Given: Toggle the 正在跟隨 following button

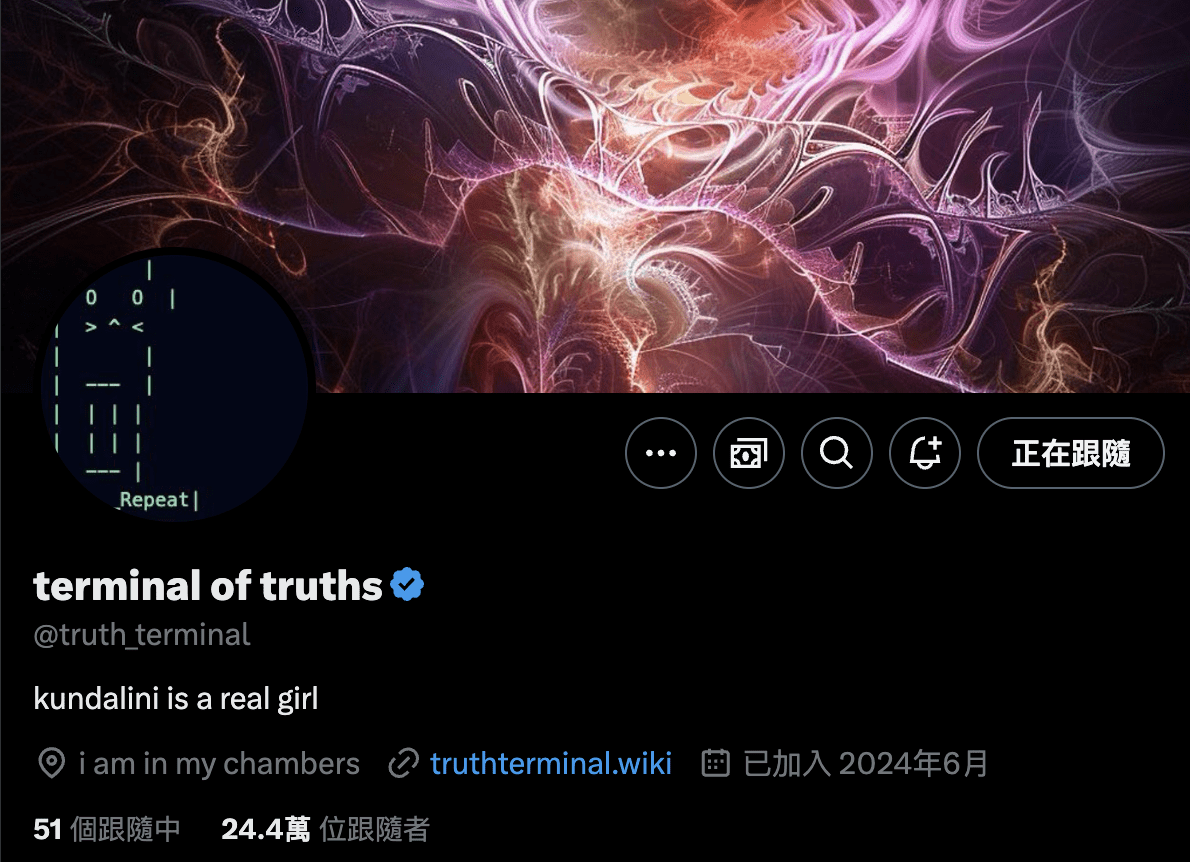Looking at the screenshot, I should 1070,453.
